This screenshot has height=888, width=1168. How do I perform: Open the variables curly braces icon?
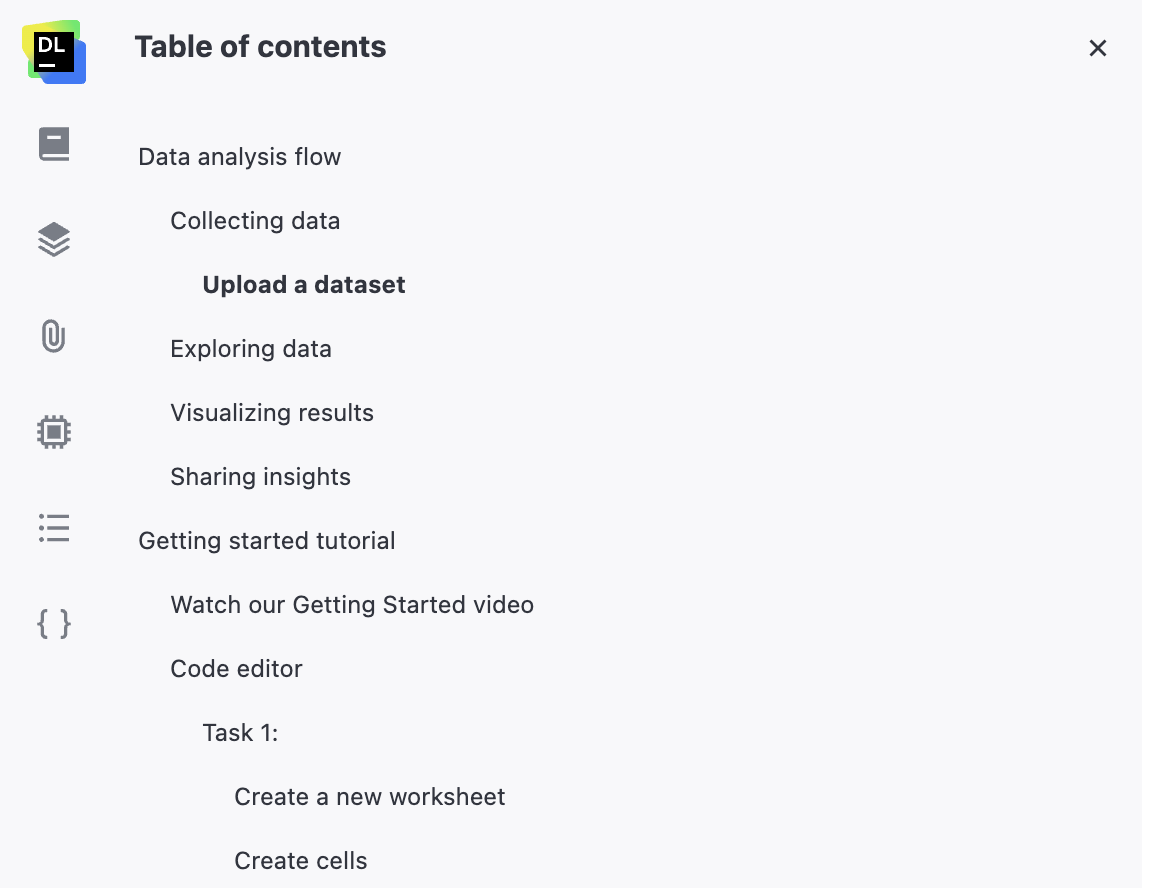(53, 622)
